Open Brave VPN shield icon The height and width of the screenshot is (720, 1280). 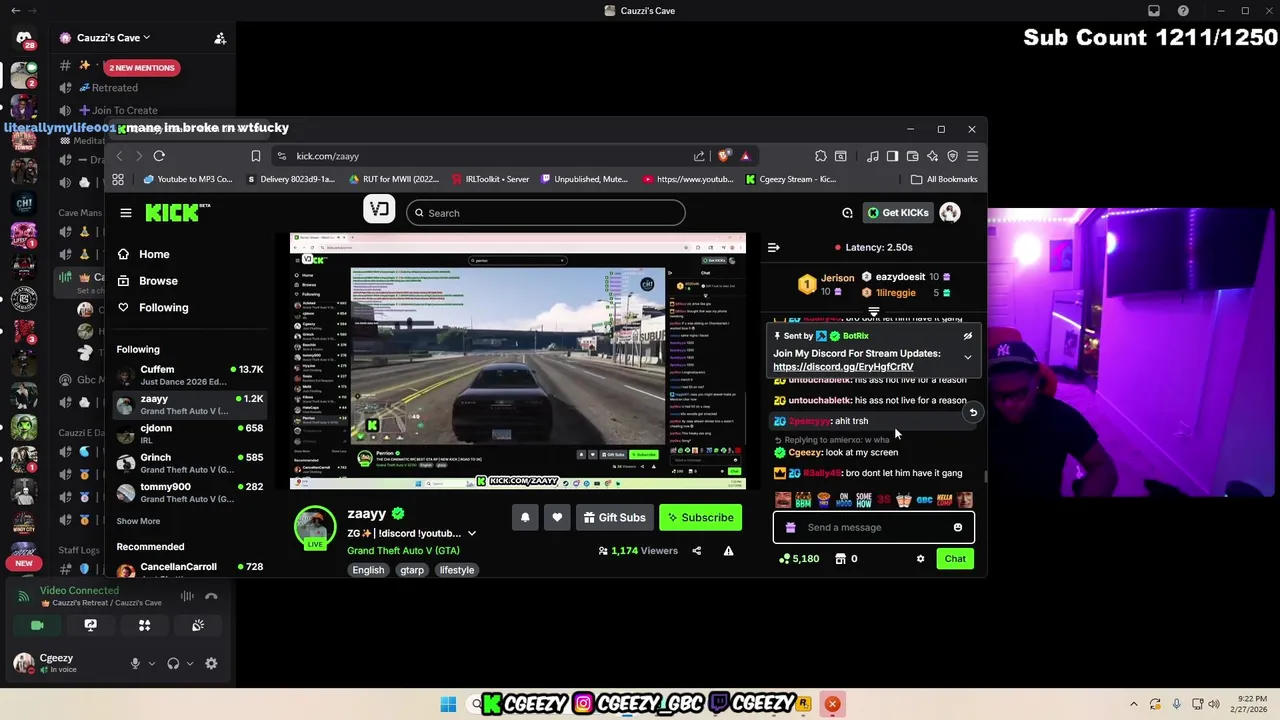click(x=952, y=156)
